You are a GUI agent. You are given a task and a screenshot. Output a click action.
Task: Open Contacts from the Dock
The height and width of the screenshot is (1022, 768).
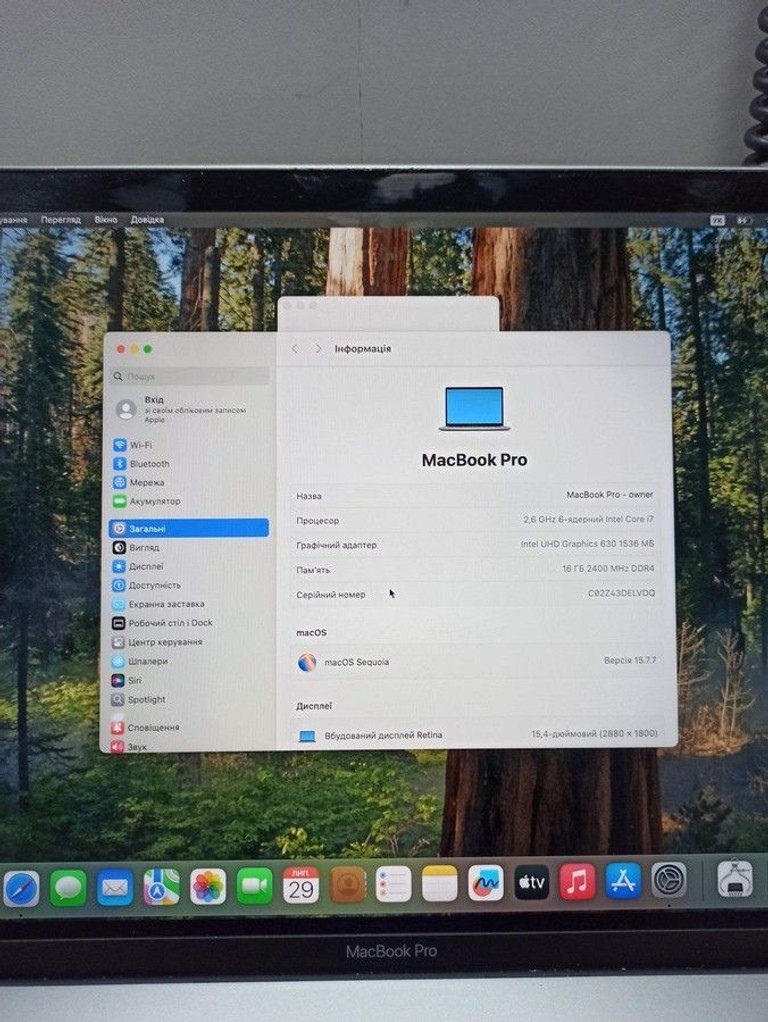(347, 884)
